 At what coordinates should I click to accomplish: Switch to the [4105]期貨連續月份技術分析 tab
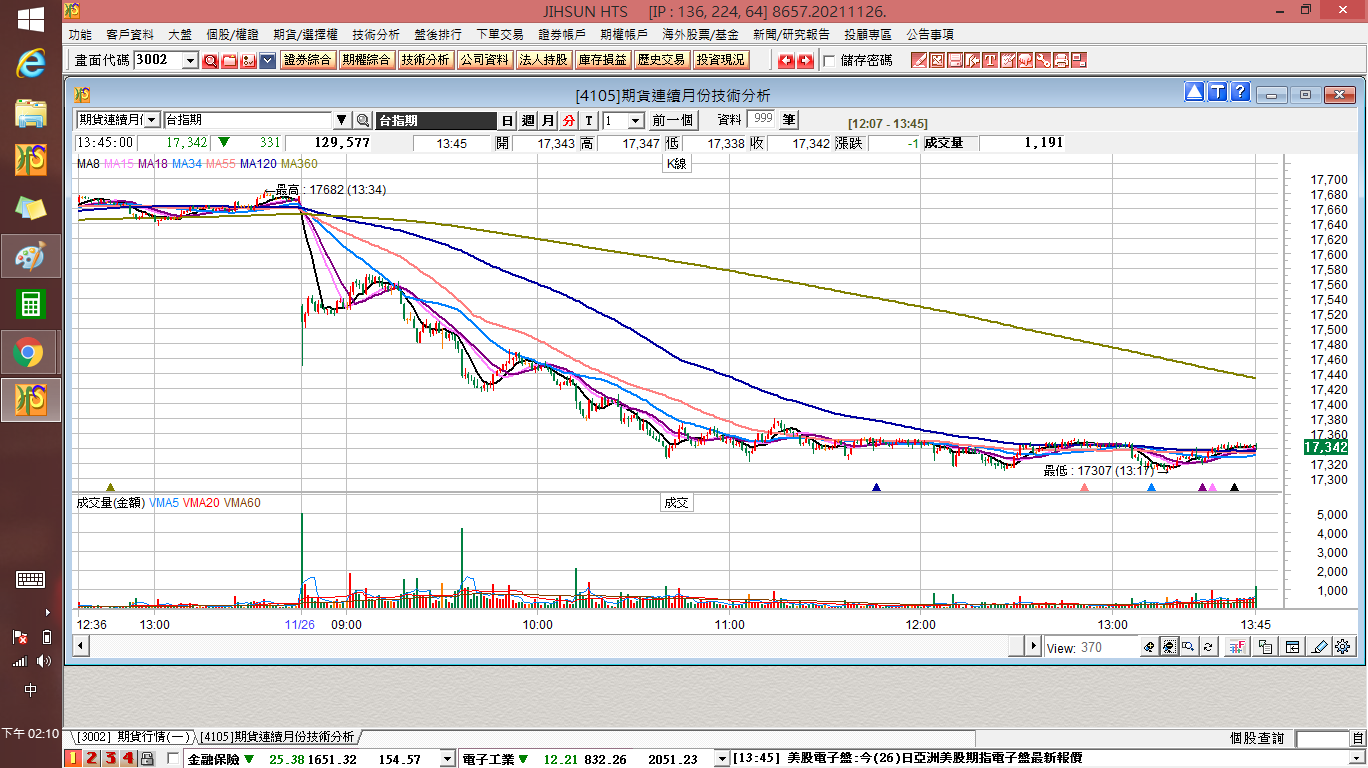click(x=277, y=737)
